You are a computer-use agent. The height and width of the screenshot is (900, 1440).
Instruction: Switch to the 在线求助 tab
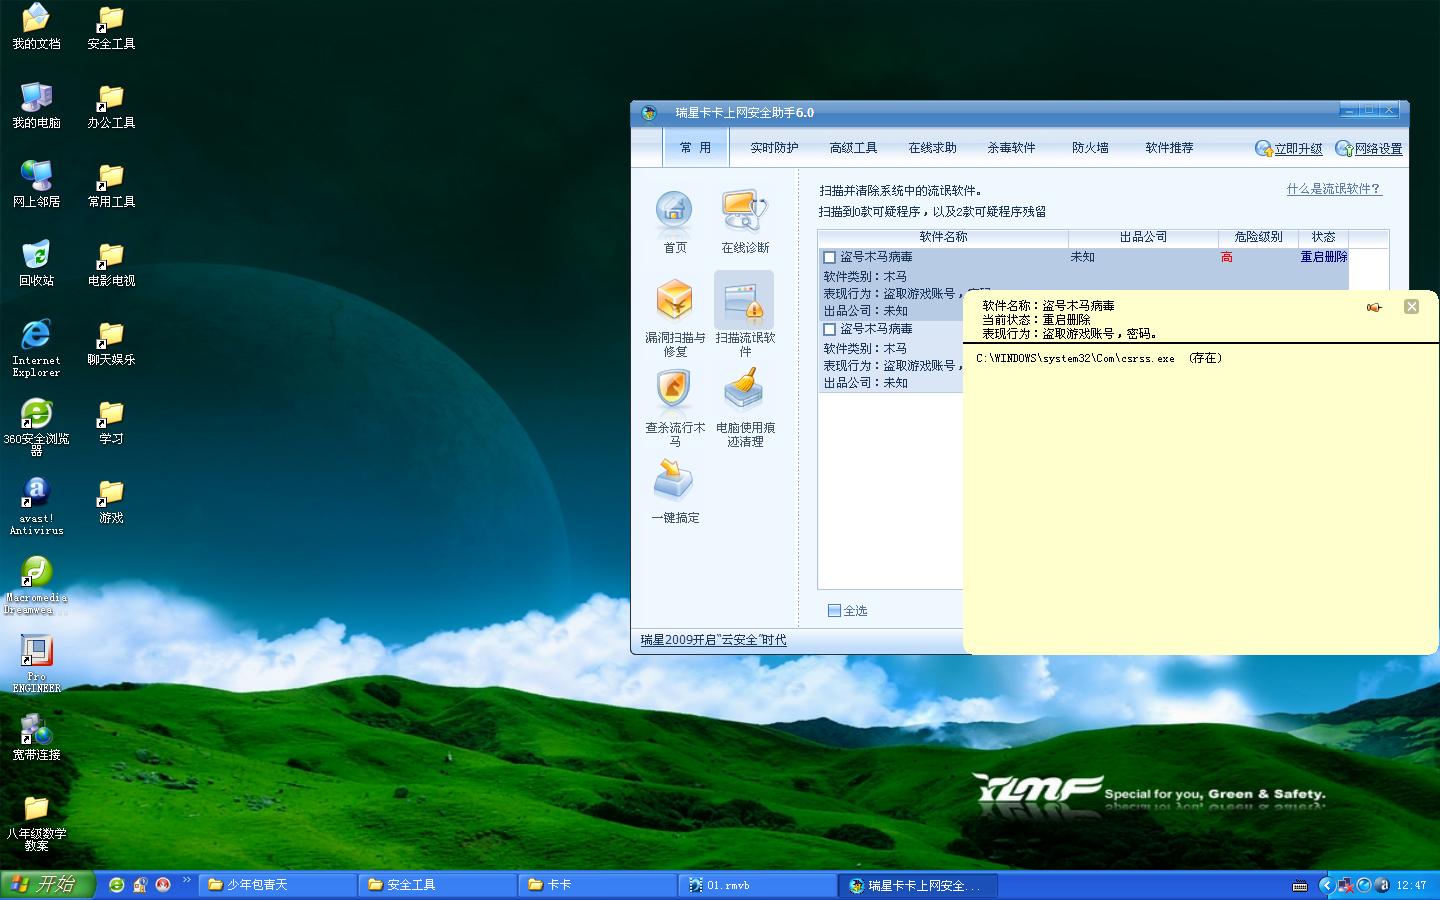tap(932, 148)
